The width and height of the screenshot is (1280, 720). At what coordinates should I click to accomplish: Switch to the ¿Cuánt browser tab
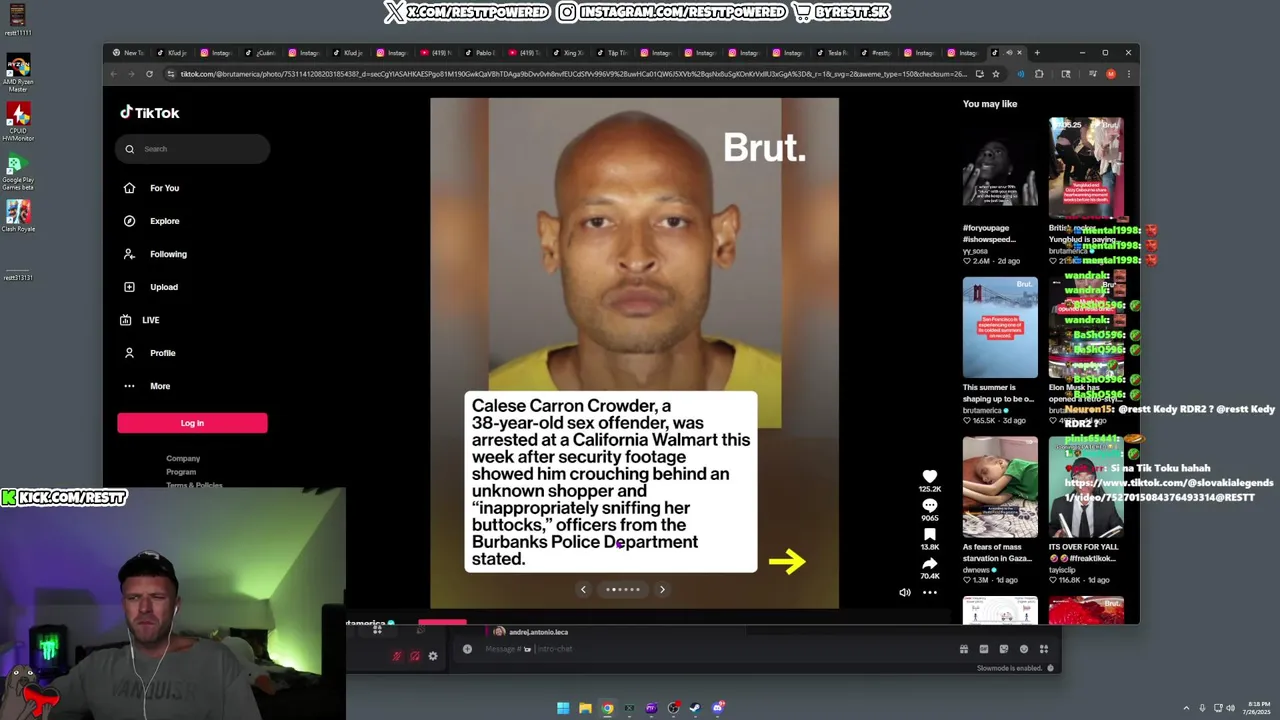point(259,53)
